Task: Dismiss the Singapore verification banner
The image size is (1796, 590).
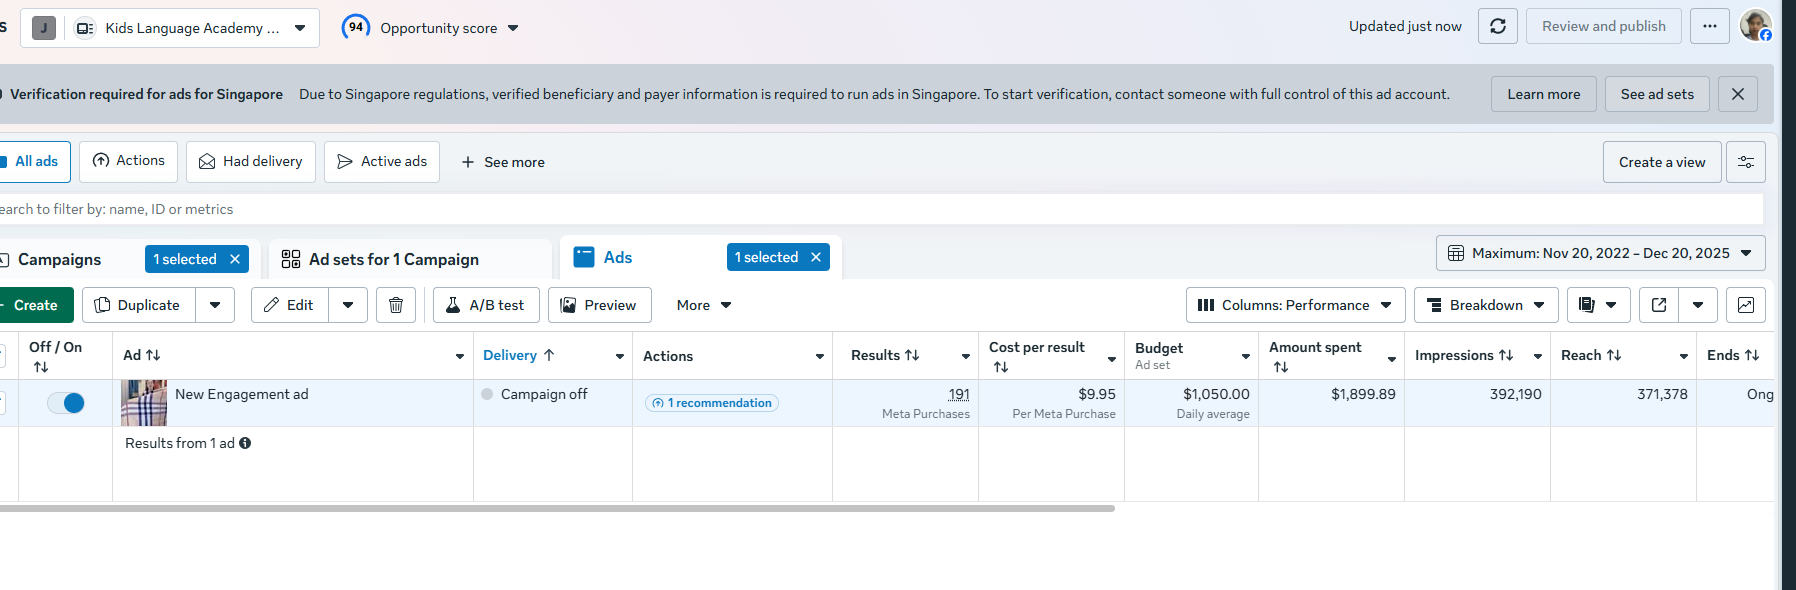Action: pyautogui.click(x=1738, y=94)
